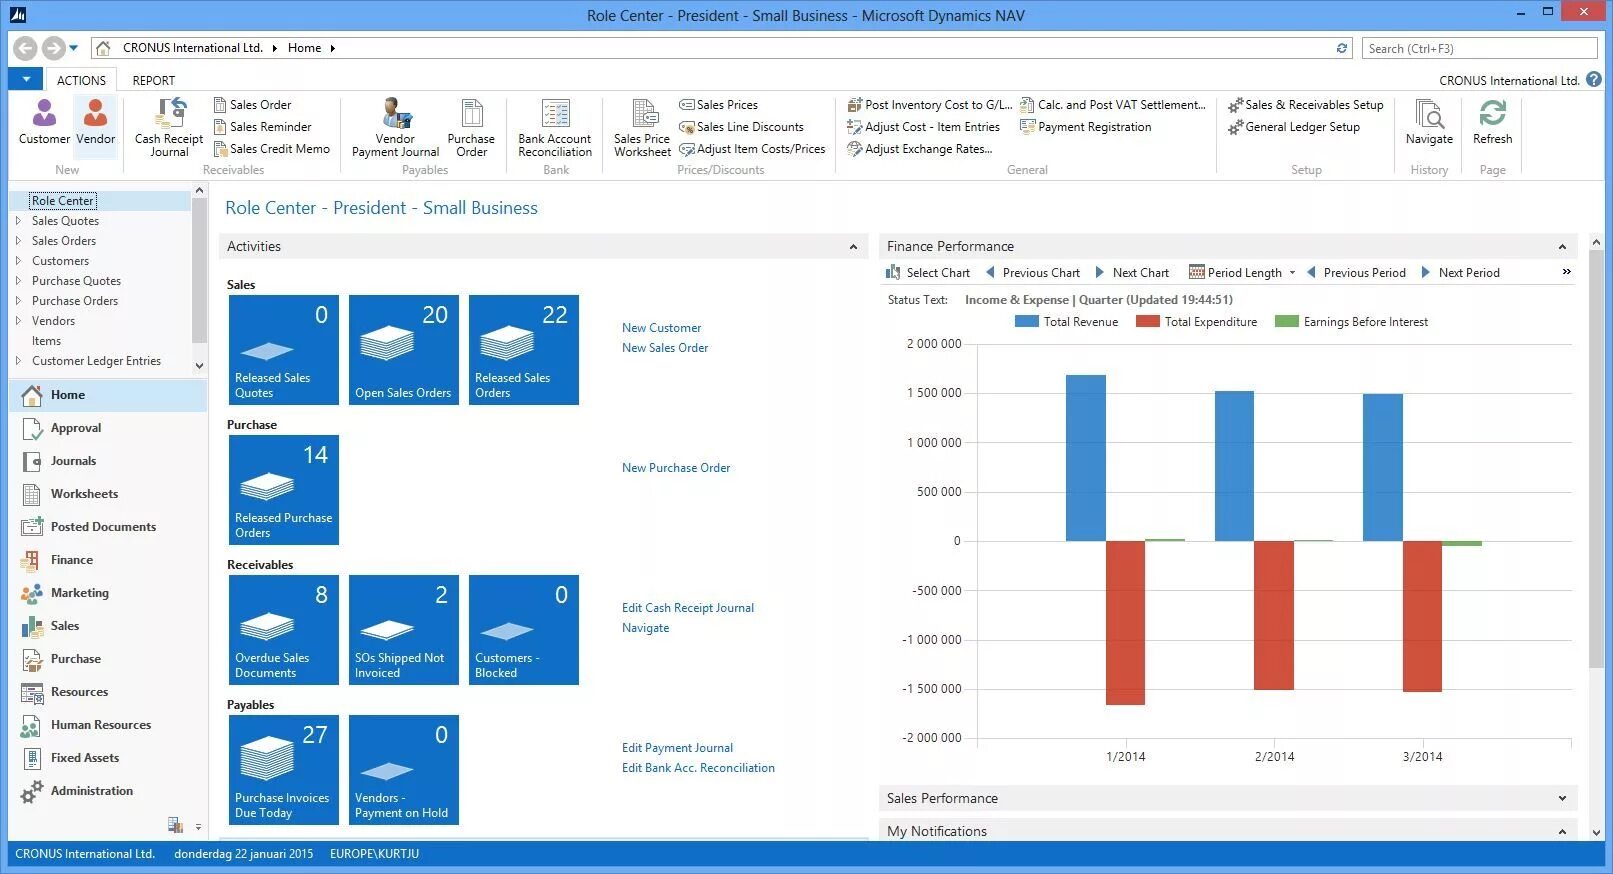1613x874 pixels.
Task: Open Sales & Receivables Setup
Action: 1306,104
